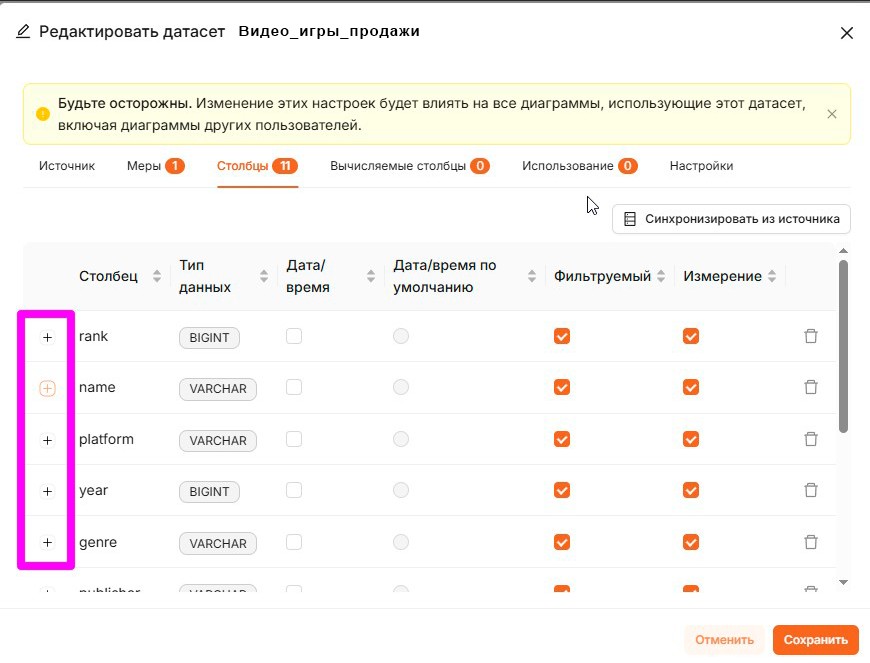Dismiss the yellow warning banner
870x663 pixels.
click(831, 114)
